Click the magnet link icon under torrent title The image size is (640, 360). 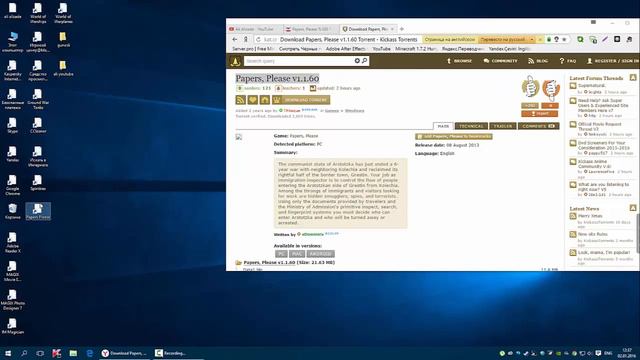(x=265, y=100)
